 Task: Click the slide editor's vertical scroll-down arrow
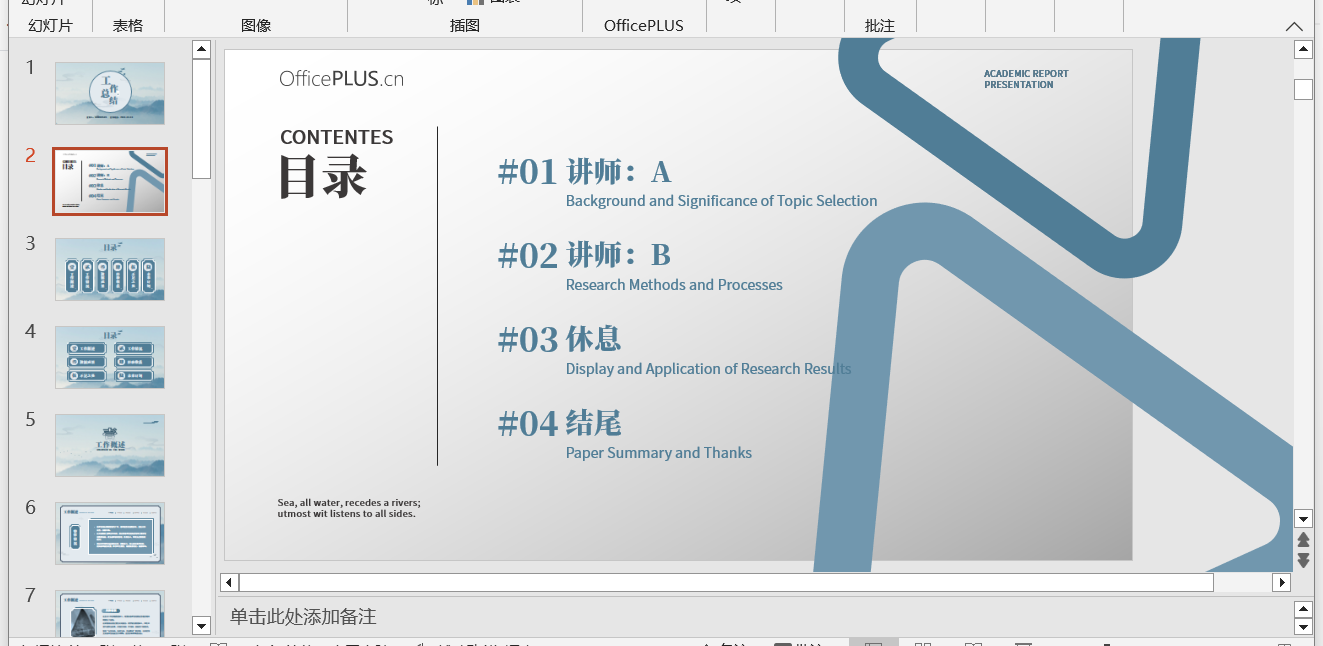point(1303,518)
